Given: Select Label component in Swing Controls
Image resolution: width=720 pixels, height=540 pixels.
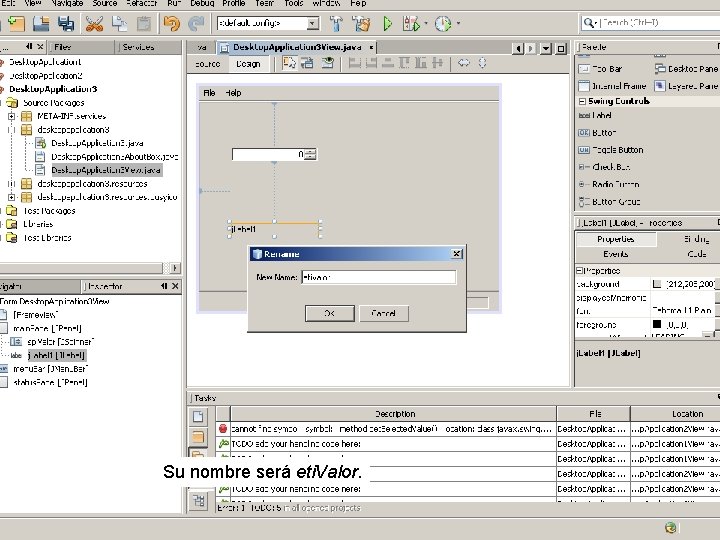Looking at the screenshot, I should [x=595, y=115].
